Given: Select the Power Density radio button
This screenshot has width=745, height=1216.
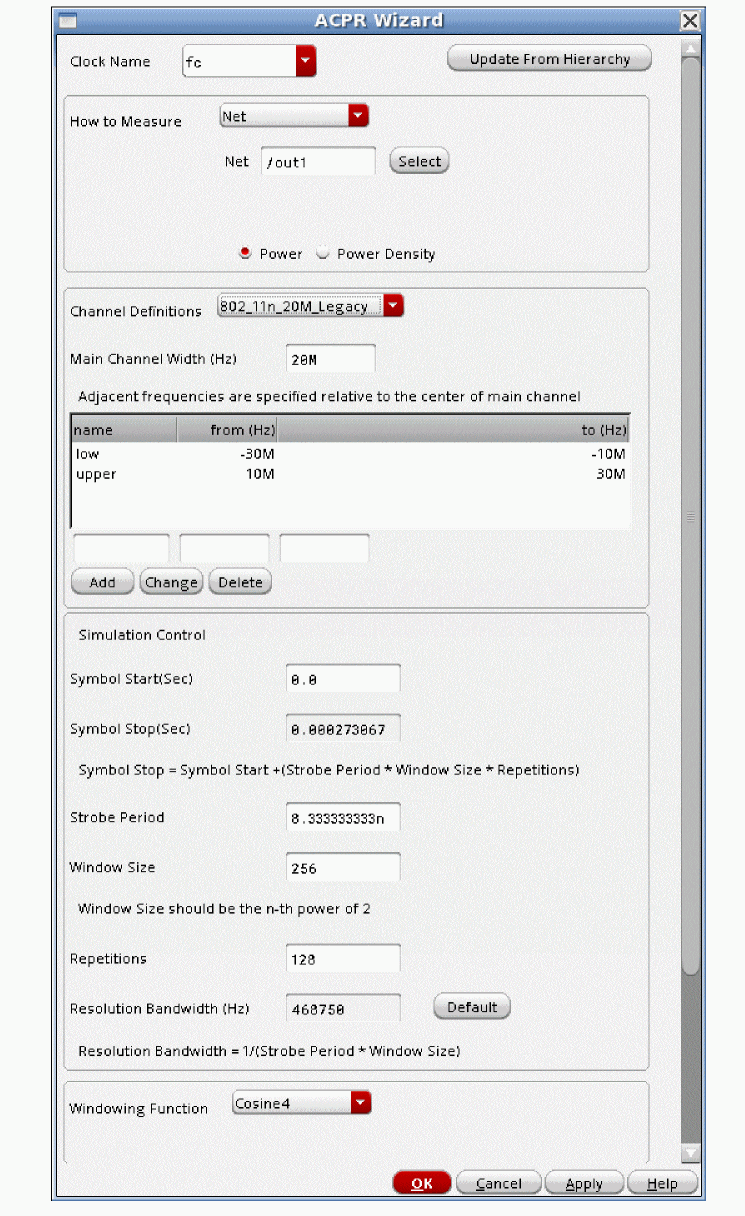Looking at the screenshot, I should [323, 254].
